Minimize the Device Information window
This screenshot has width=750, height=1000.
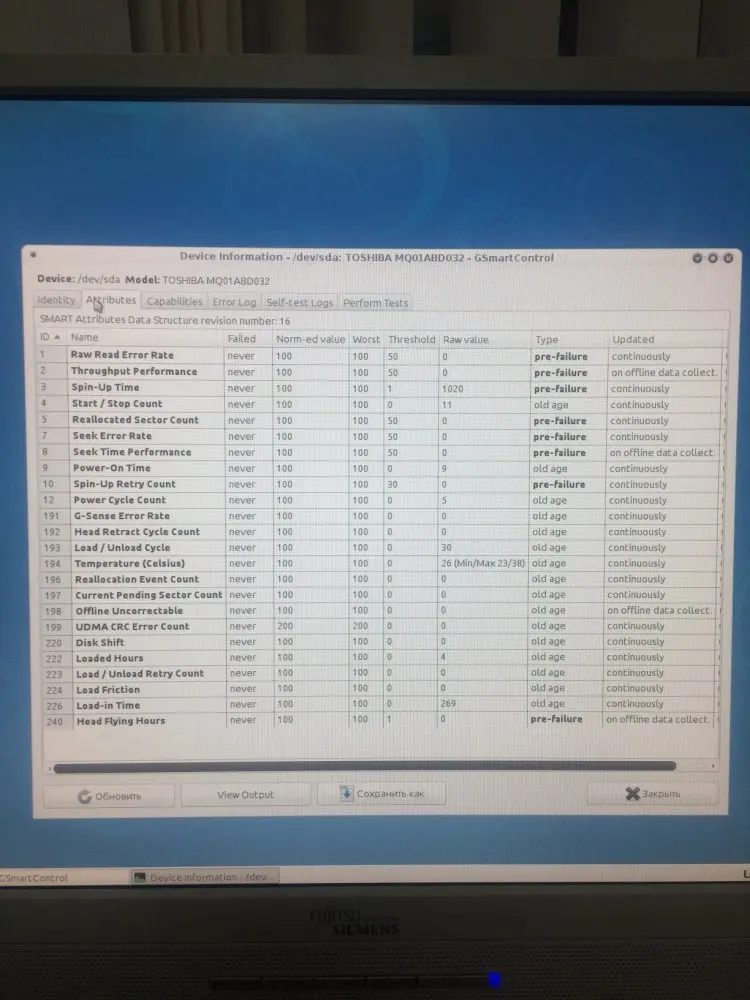pos(697,258)
